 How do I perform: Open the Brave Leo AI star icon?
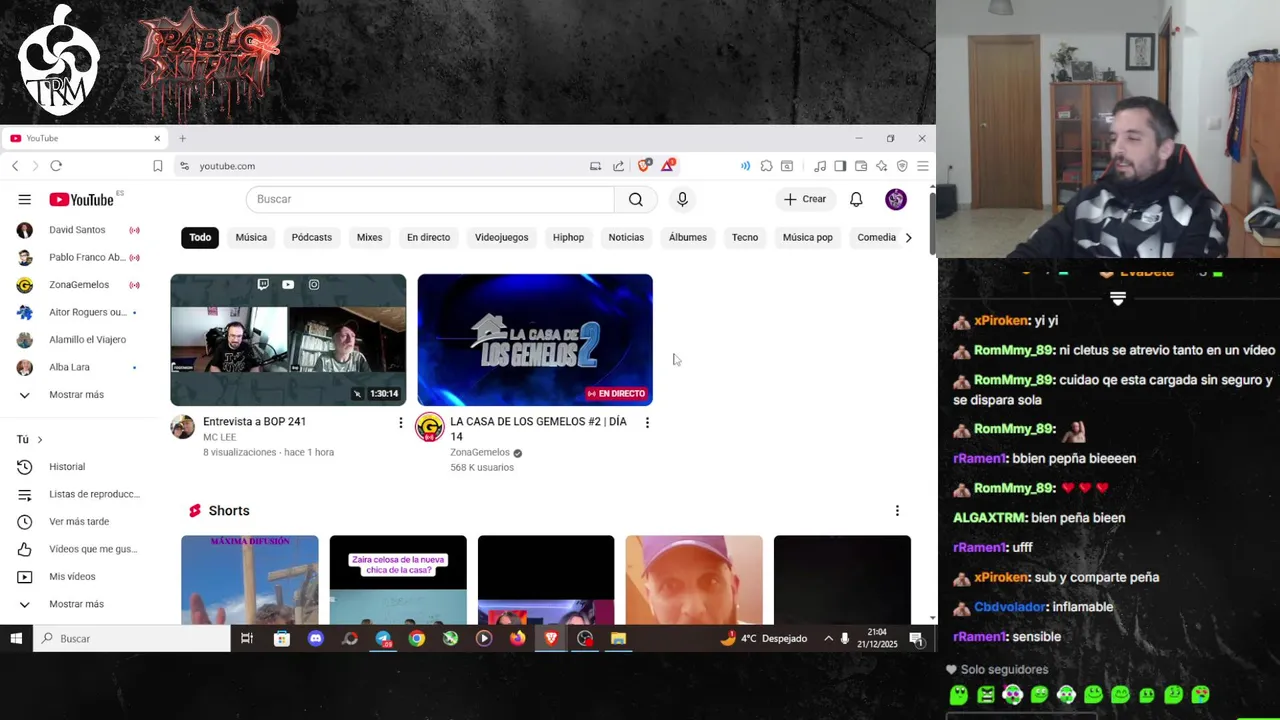point(881,166)
